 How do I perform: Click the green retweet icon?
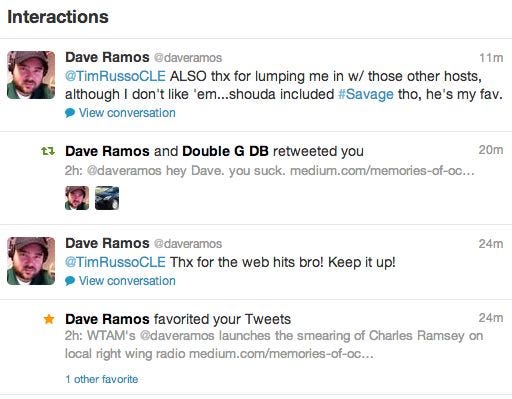[x=48, y=152]
